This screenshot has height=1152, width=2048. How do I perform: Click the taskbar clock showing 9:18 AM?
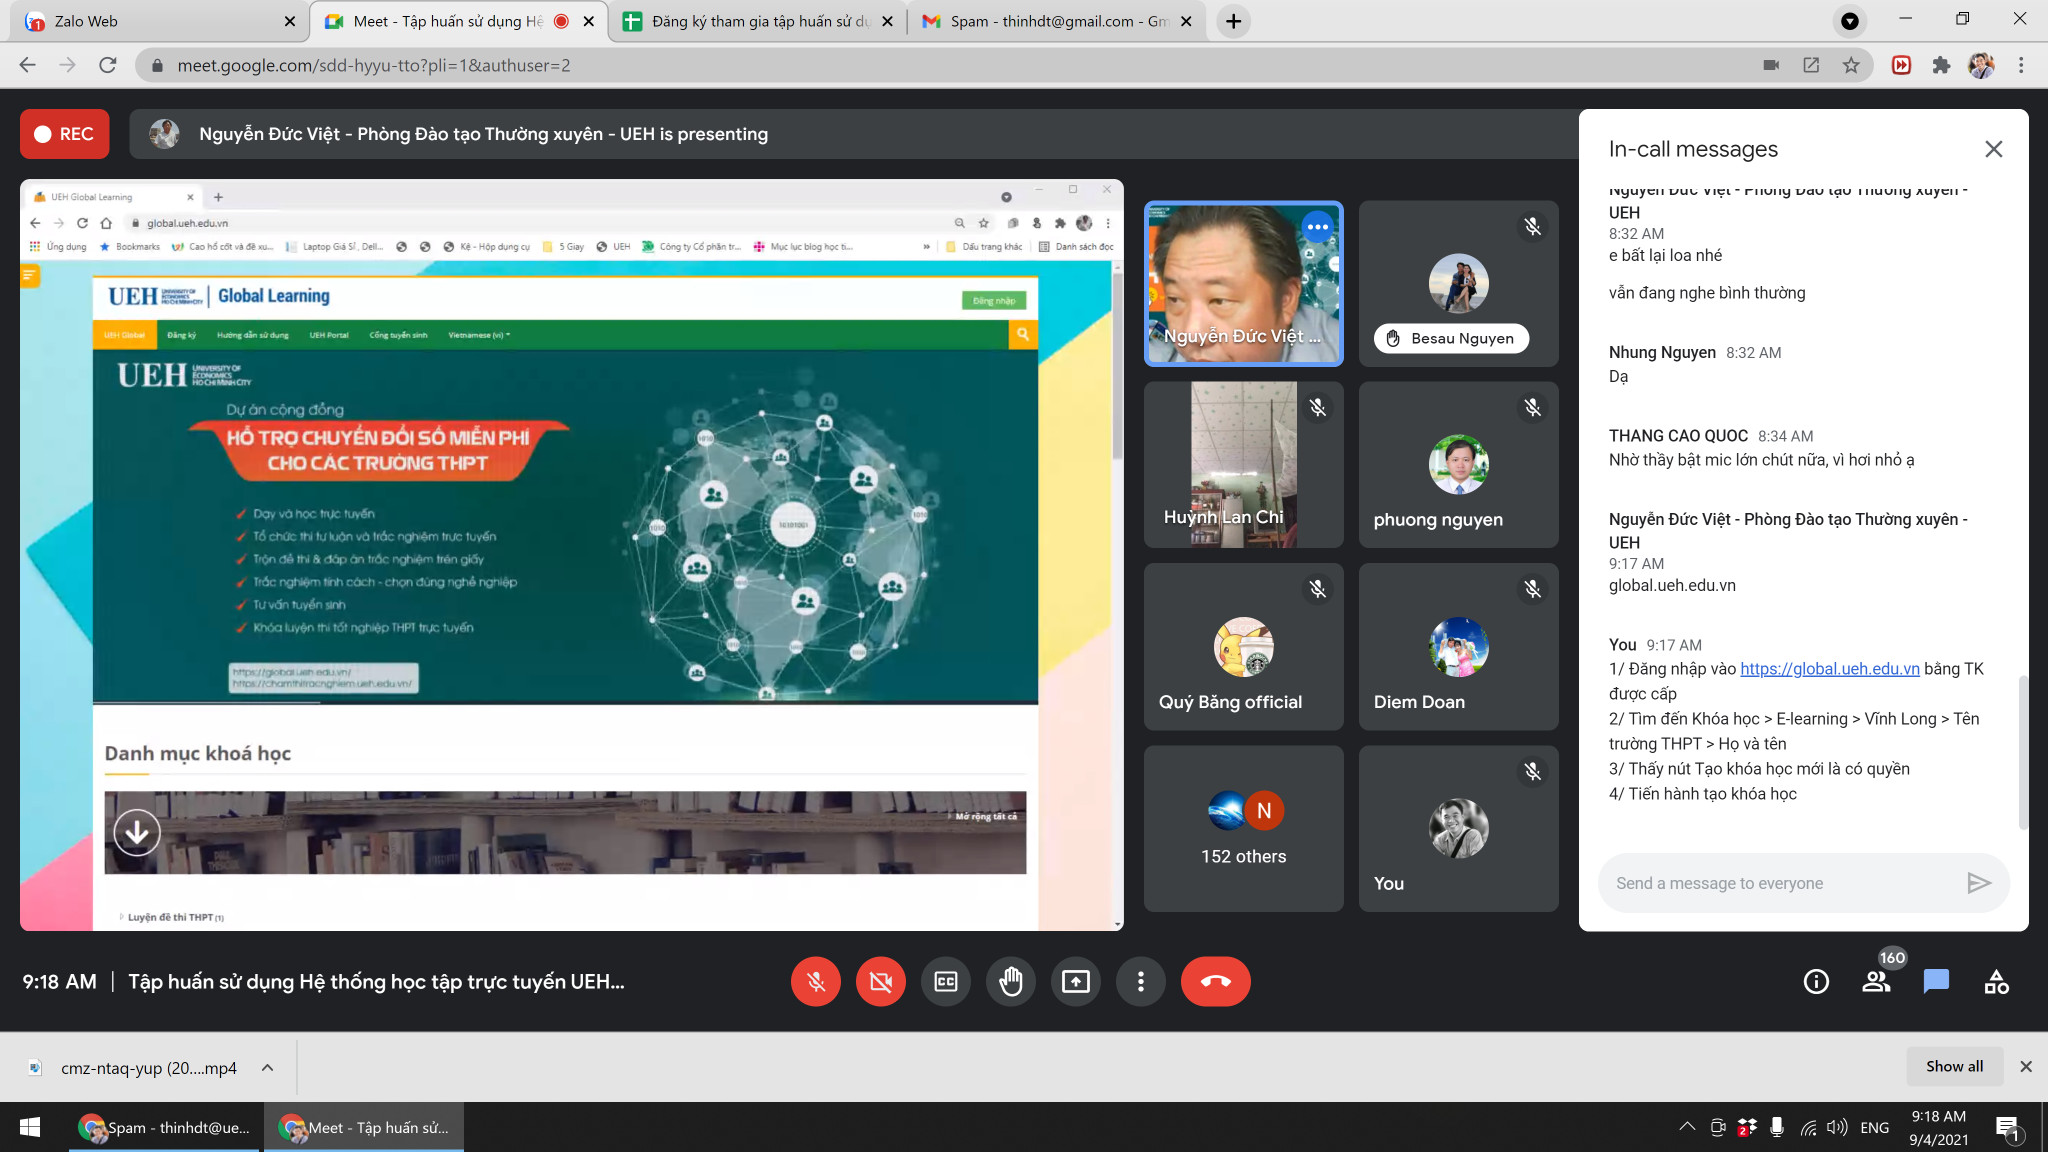pos(1939,1127)
